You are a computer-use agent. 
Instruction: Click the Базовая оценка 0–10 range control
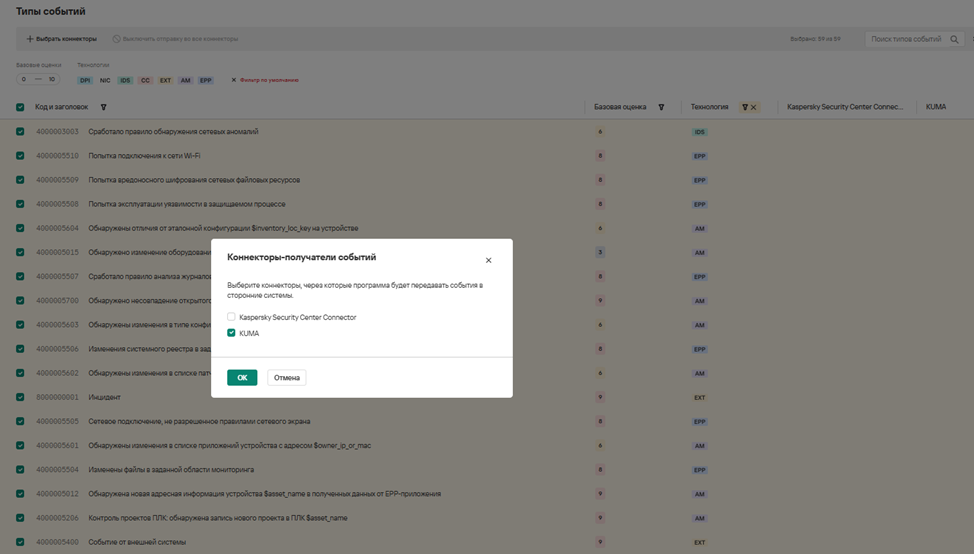tap(38, 79)
